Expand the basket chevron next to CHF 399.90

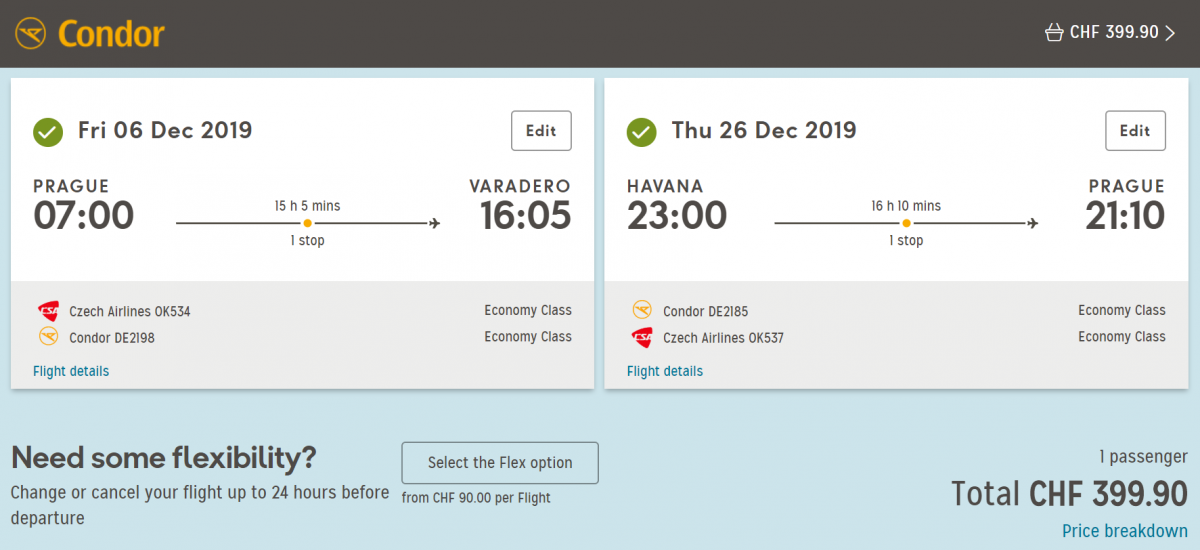click(x=1170, y=33)
